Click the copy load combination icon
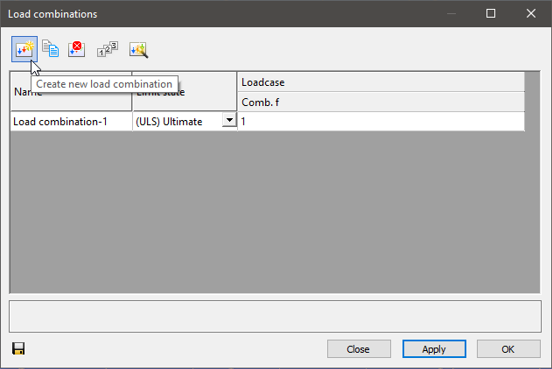The width and height of the screenshot is (552, 369). pos(51,49)
